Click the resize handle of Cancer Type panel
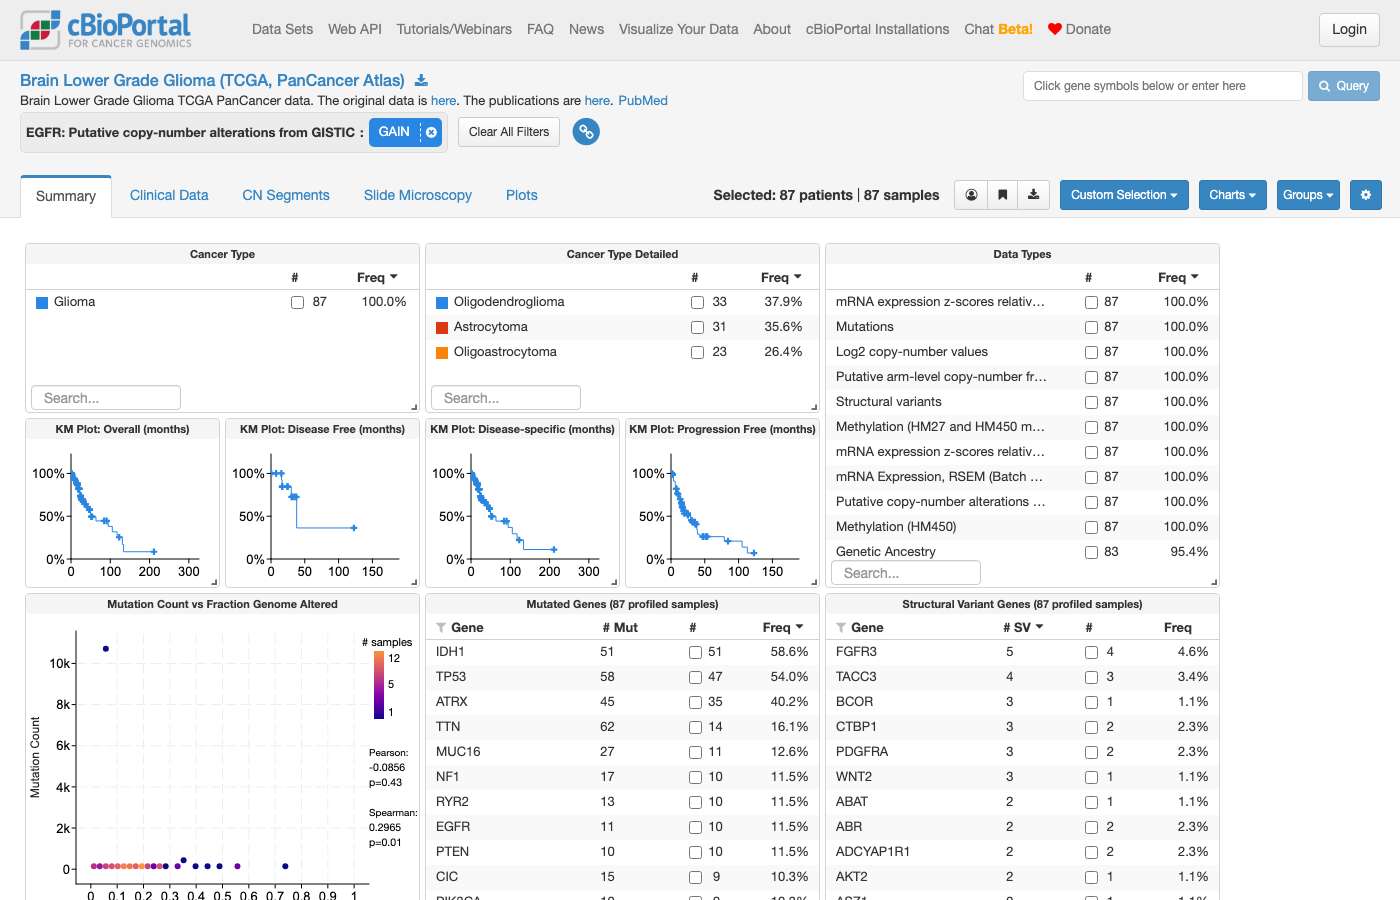 pyautogui.click(x=414, y=406)
